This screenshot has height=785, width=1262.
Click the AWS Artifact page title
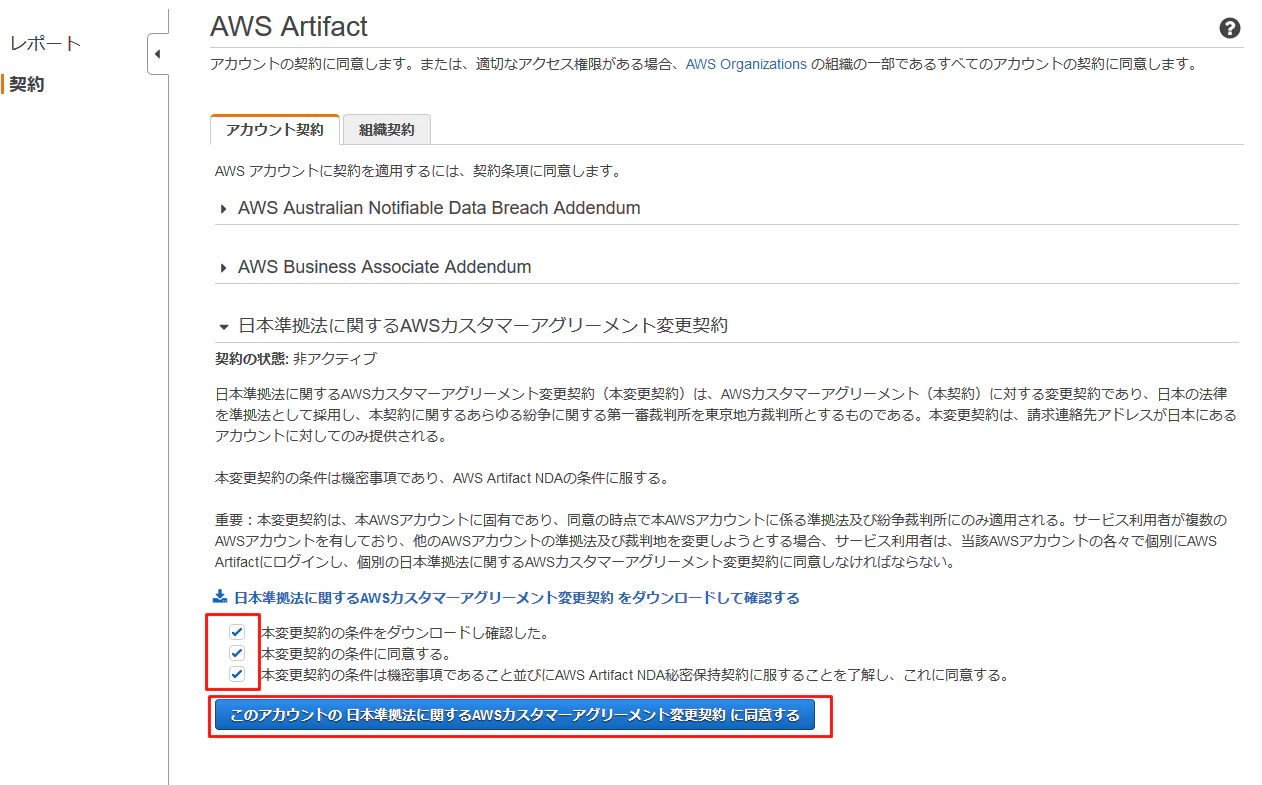pyautogui.click(x=289, y=26)
